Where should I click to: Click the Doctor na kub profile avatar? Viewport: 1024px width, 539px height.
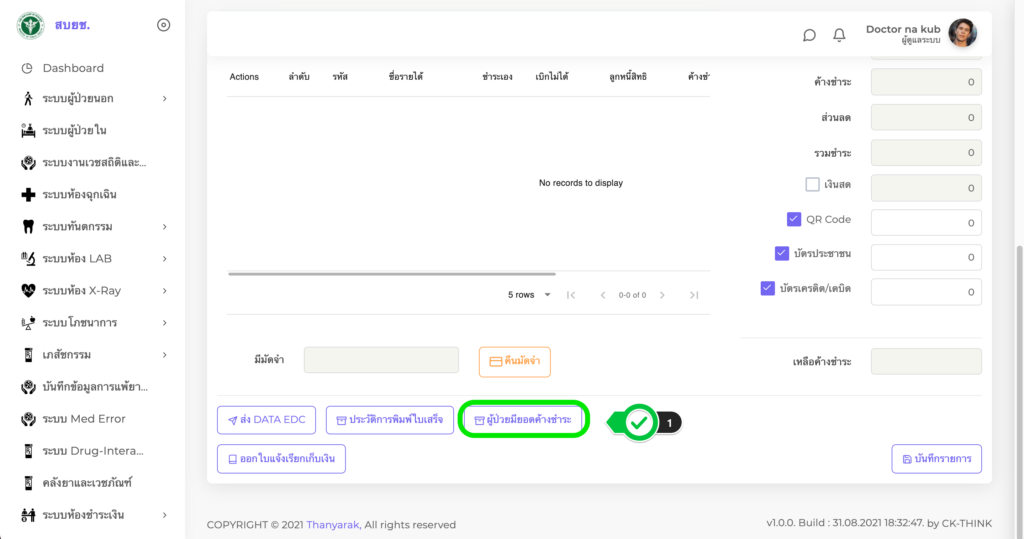coord(962,33)
